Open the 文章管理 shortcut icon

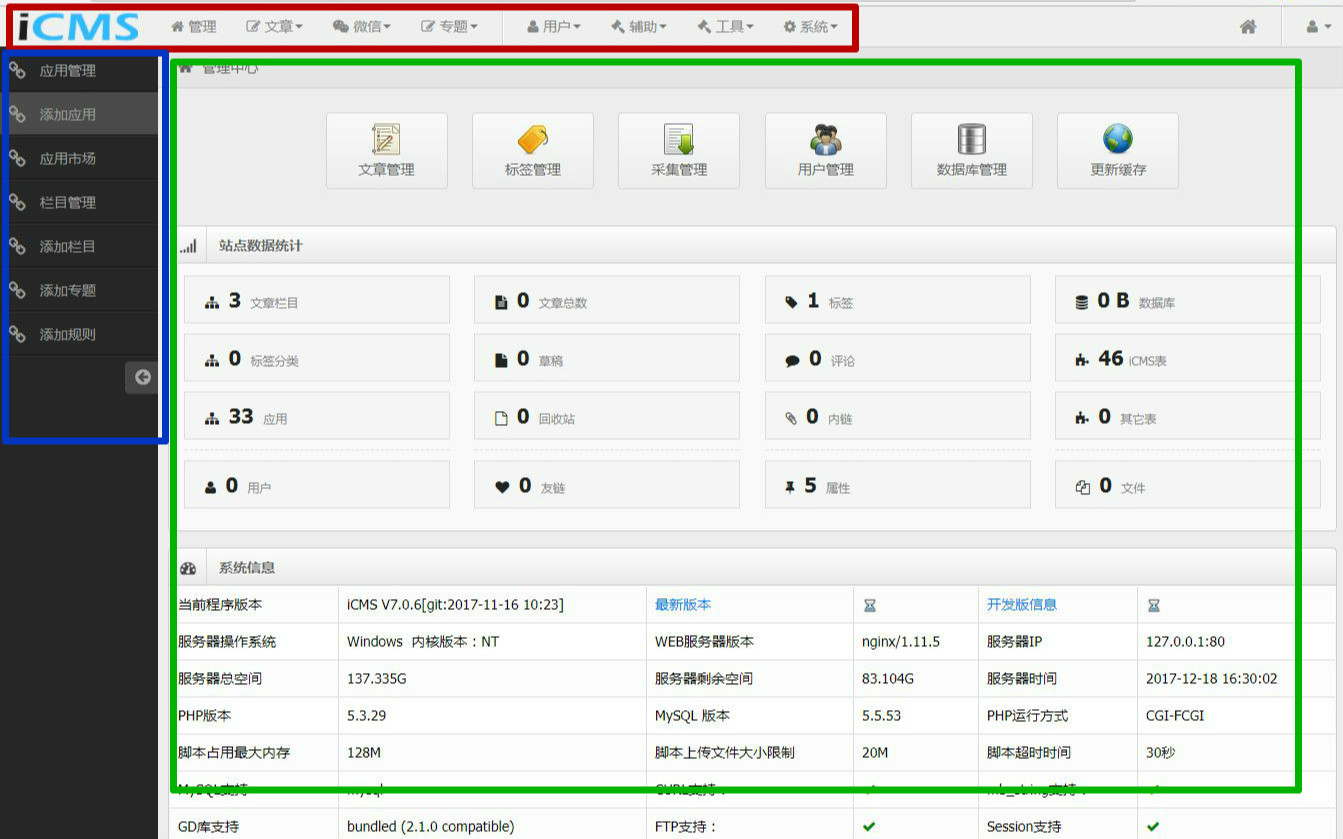click(386, 151)
